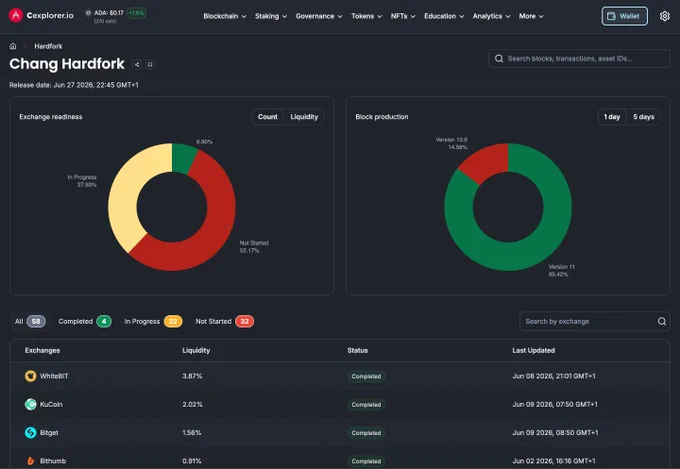Click the green Completed segment of the readiness donut

point(183,157)
